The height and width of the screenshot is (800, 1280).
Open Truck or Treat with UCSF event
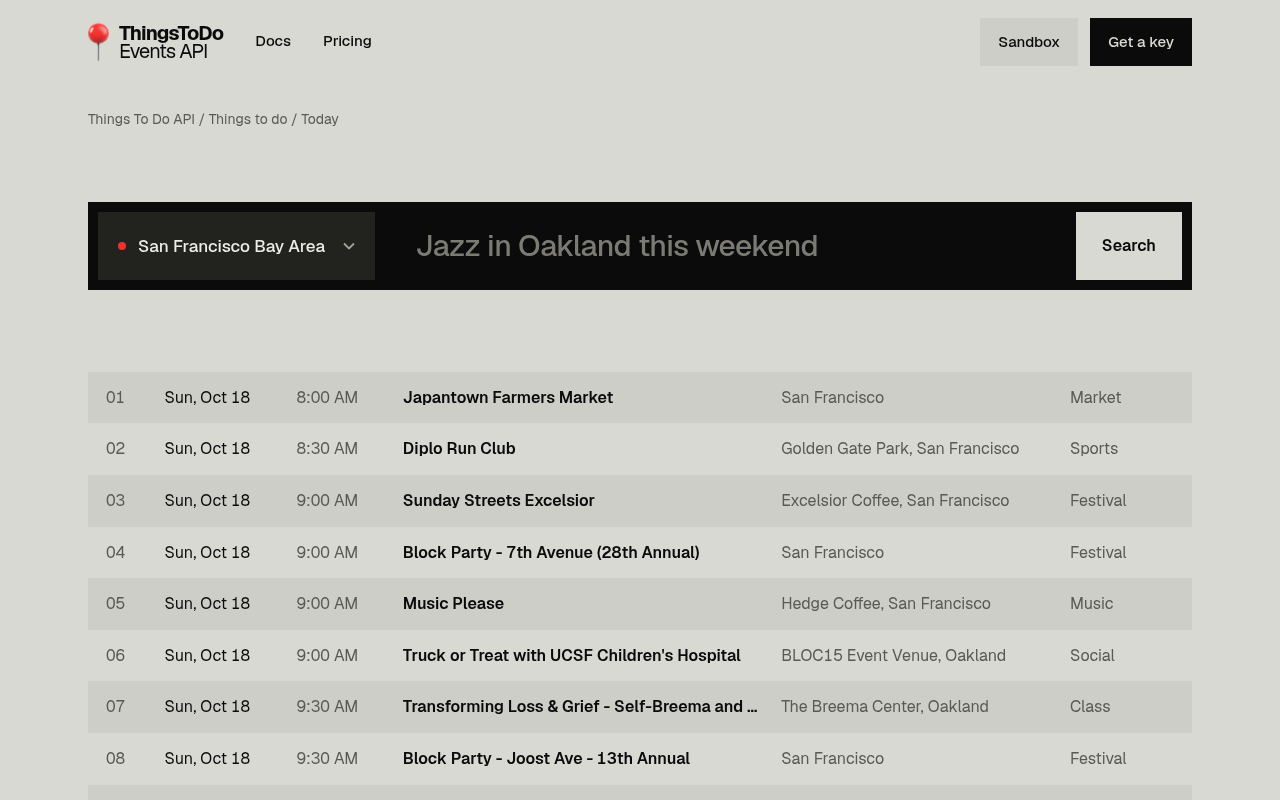[572, 655]
